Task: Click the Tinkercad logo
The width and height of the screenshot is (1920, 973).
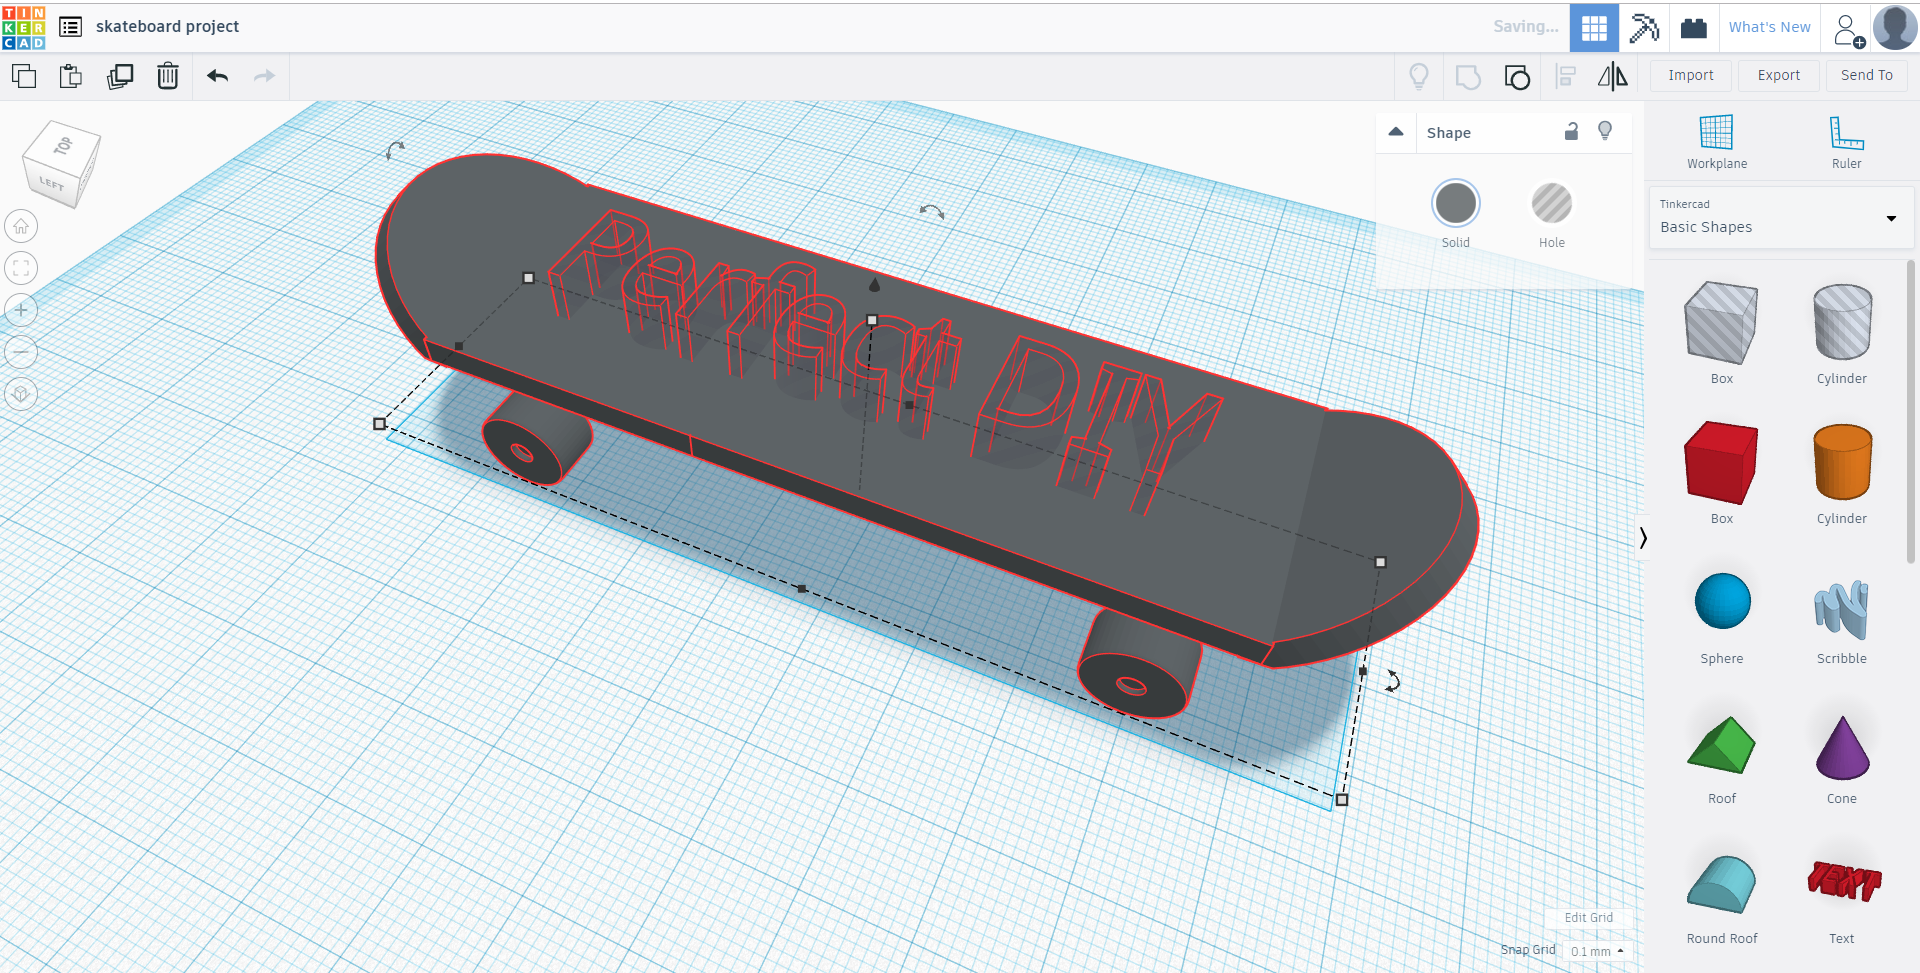Action: point(24,27)
